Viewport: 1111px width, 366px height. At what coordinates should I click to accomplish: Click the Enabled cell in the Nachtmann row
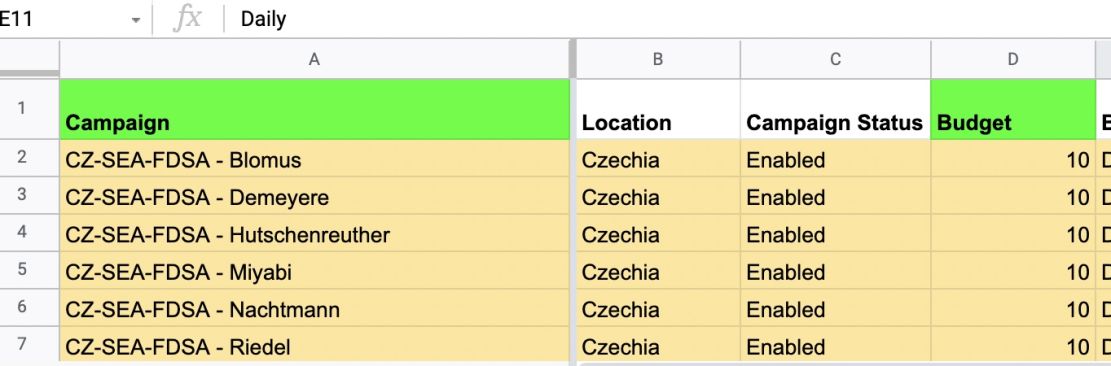[x=835, y=309]
